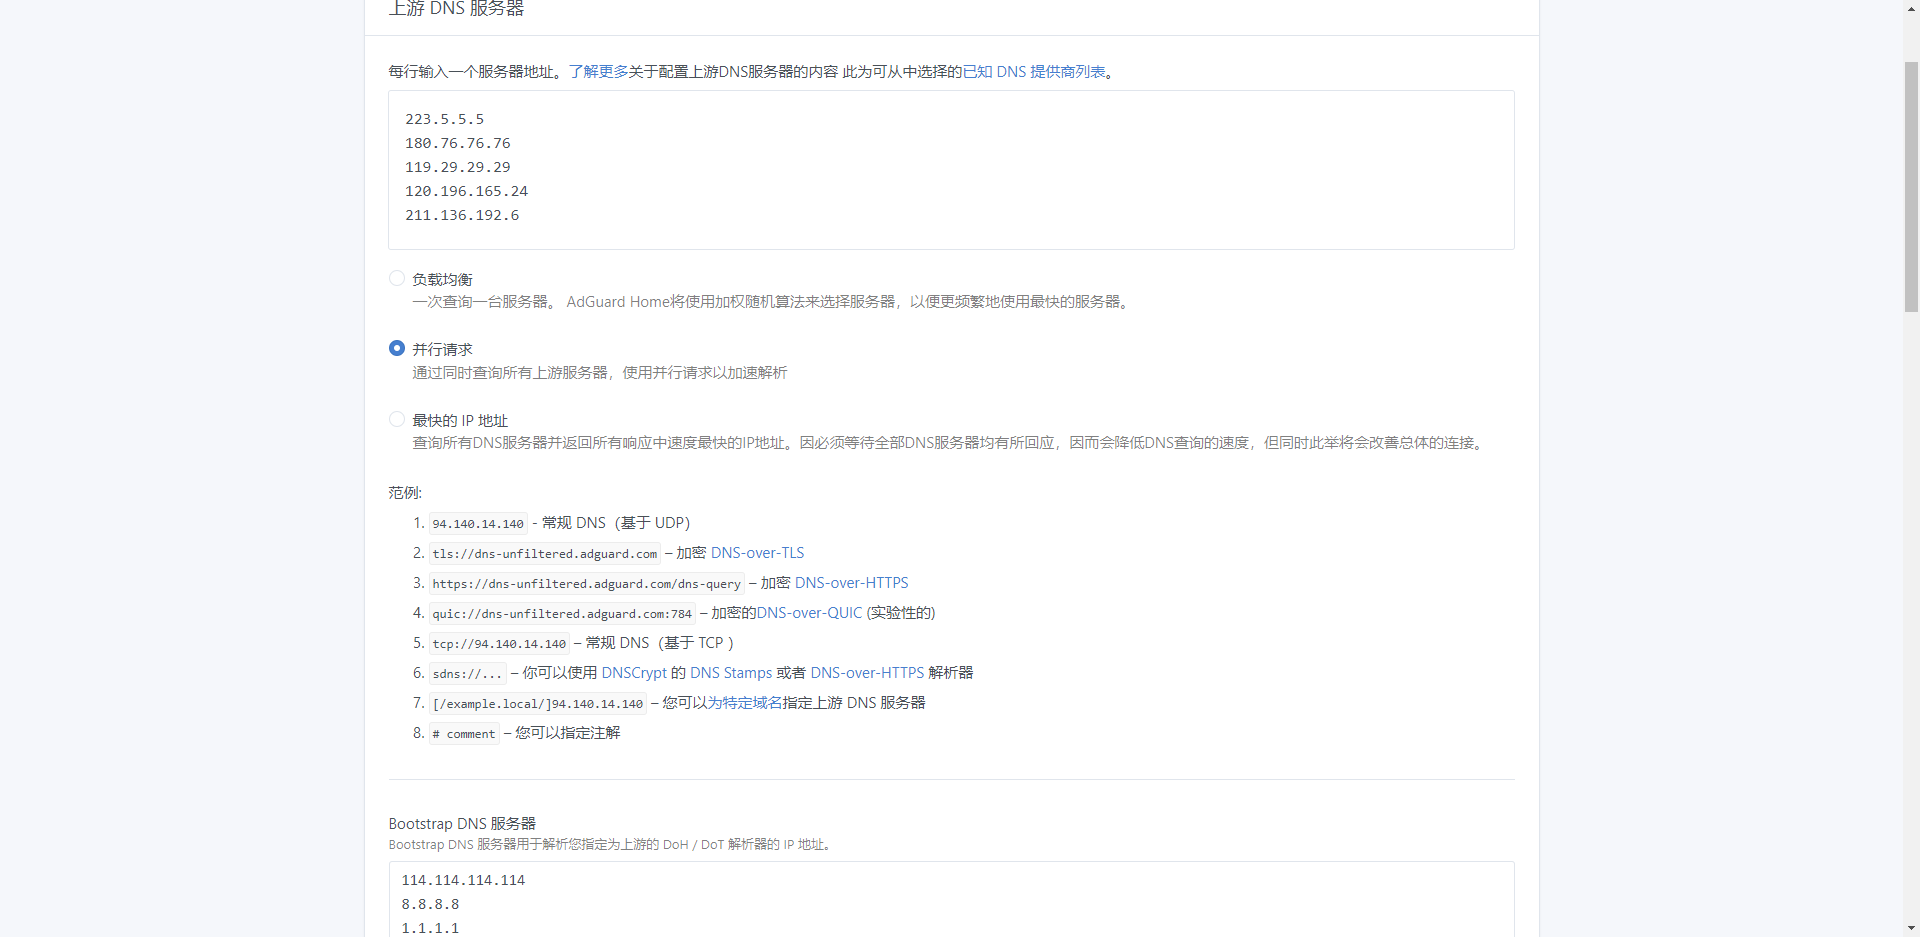Screen dimensions: 1920x937
Task: Click the 180.76.76.76 upstream entry
Action: click(x=457, y=143)
